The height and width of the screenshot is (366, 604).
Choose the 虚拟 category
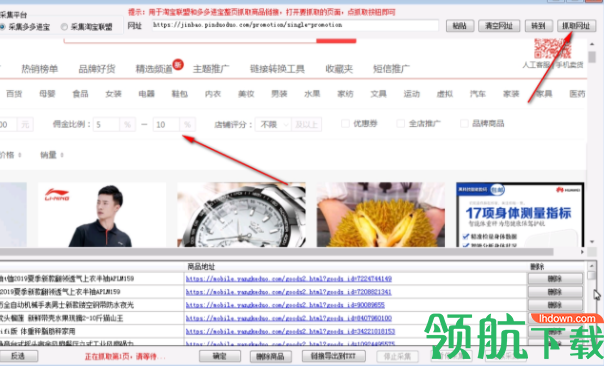point(445,94)
